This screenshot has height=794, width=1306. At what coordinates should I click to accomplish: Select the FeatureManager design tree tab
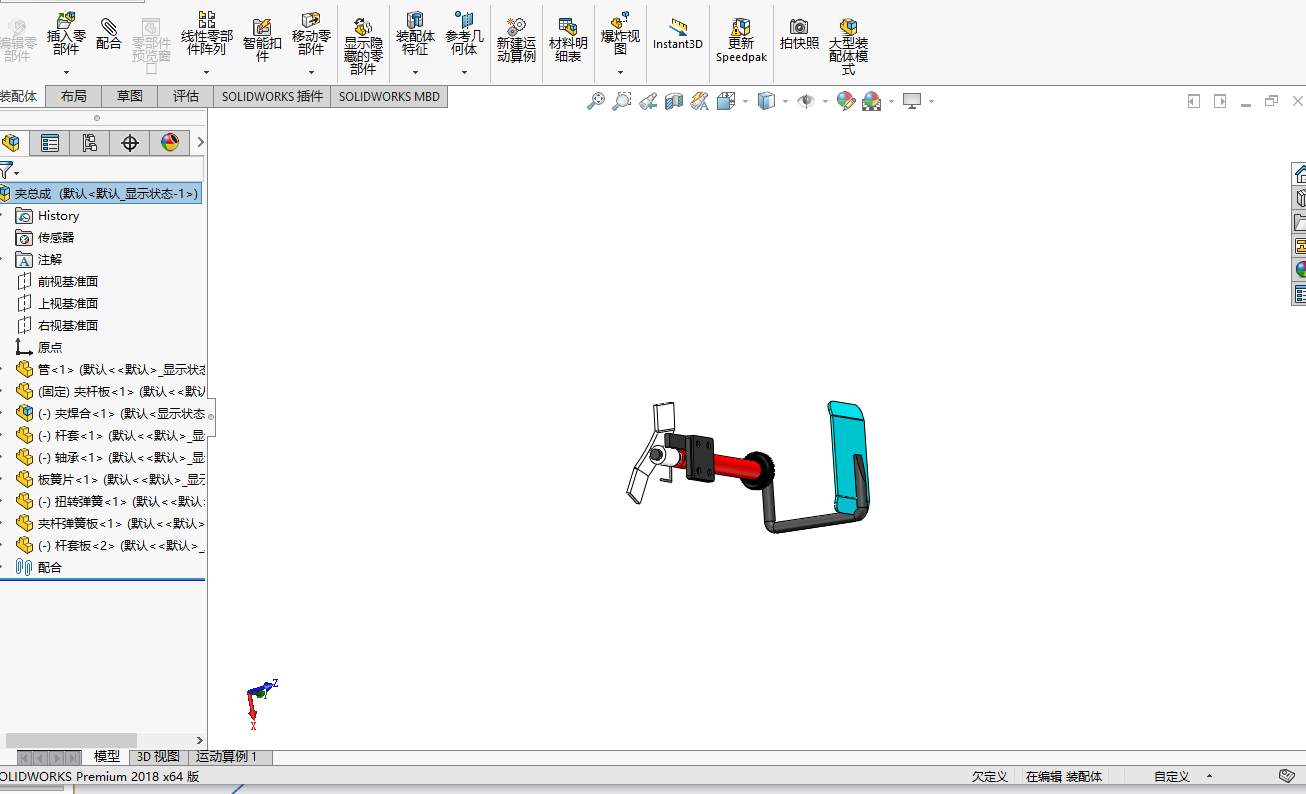pyautogui.click(x=11, y=143)
